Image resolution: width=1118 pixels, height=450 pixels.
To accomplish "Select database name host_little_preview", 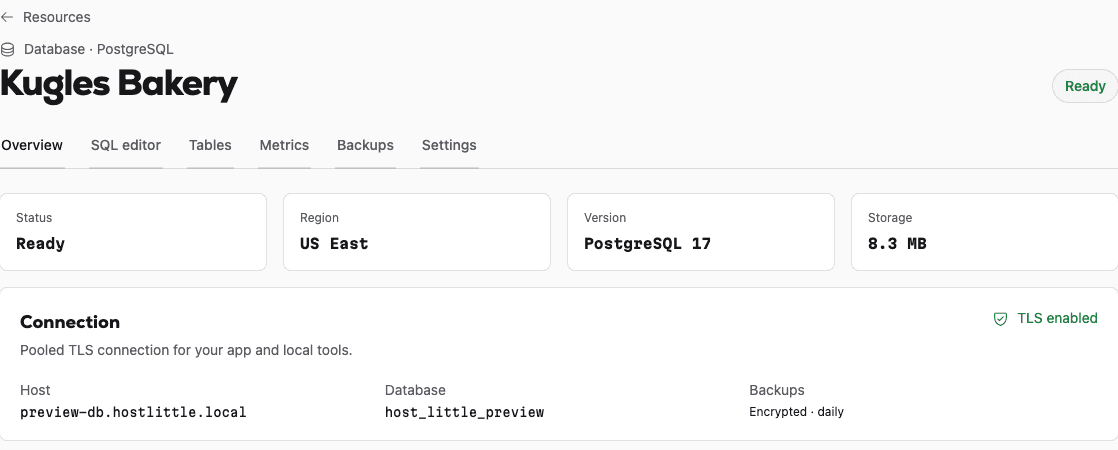I will 464,412.
